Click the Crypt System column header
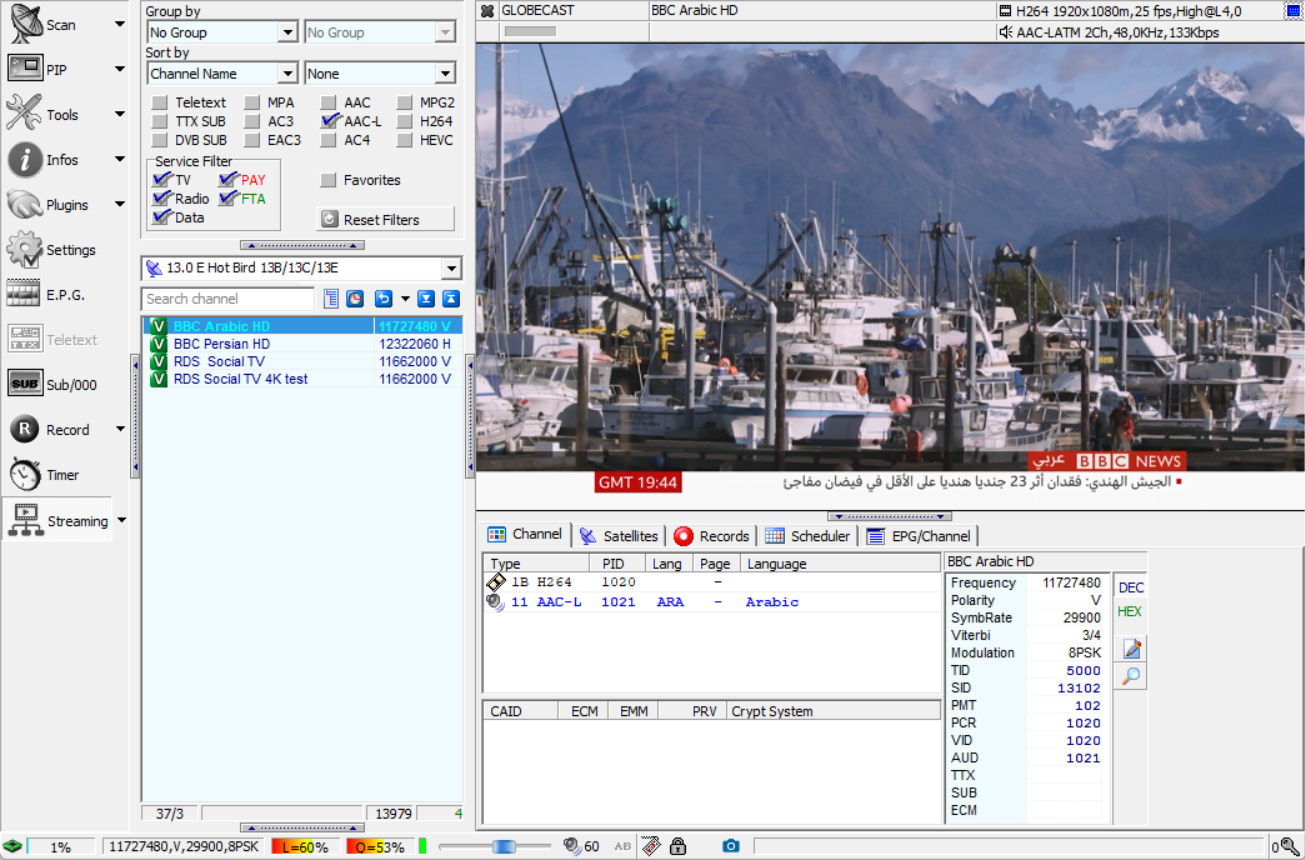 (833, 712)
